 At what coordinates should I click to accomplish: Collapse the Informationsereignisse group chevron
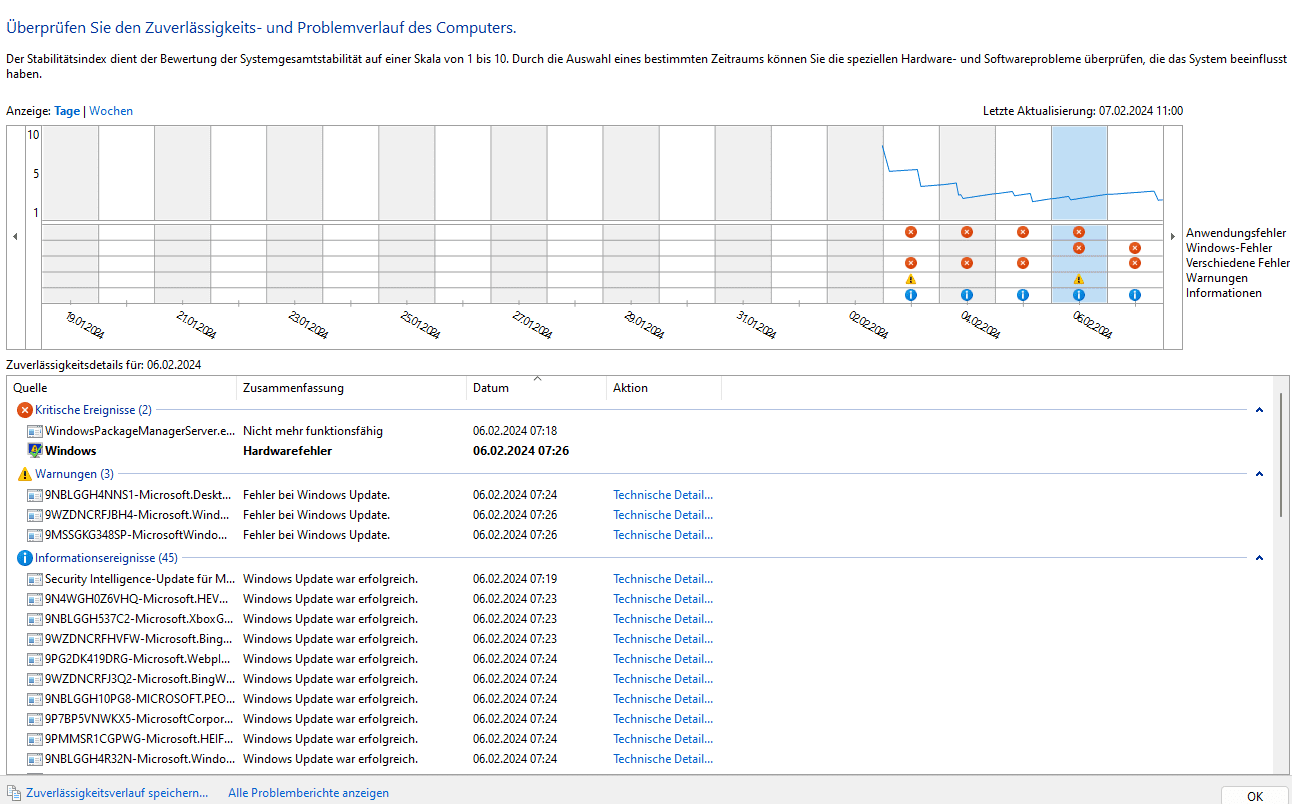click(x=1260, y=558)
